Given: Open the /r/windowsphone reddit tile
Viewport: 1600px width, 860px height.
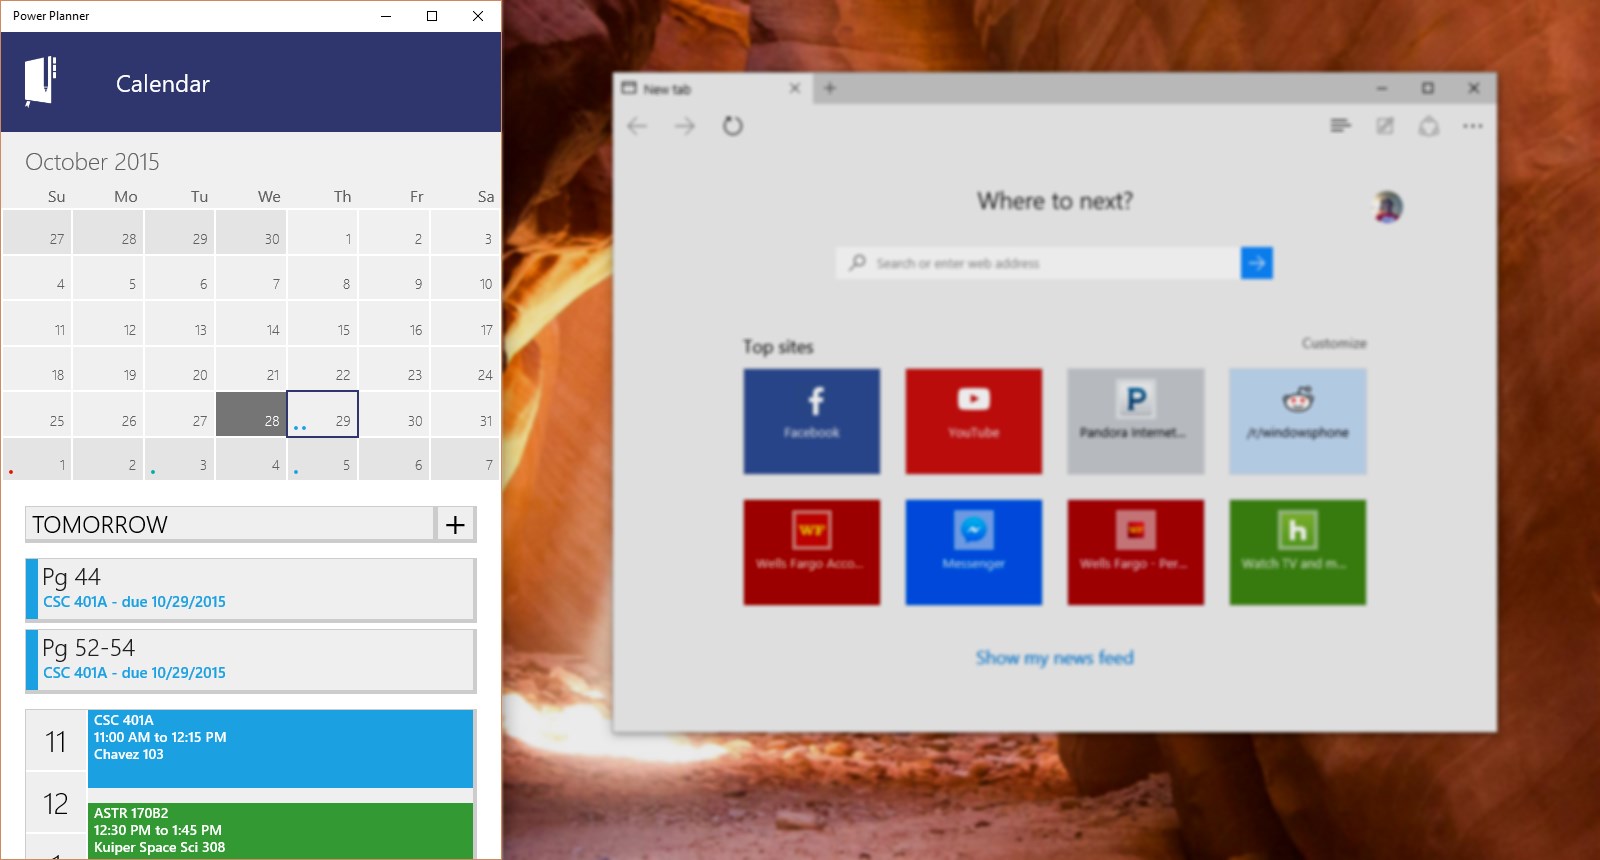Looking at the screenshot, I should click(x=1298, y=421).
